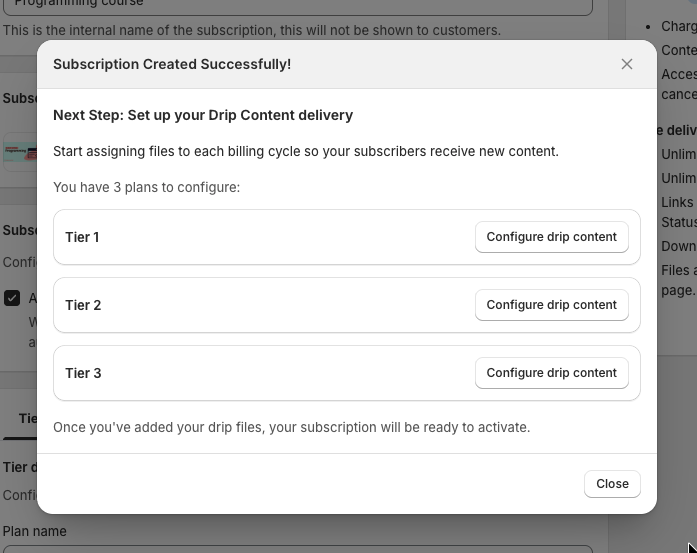Click the Tier 2 plan label
Viewport: 697px width, 553px height.
click(83, 305)
